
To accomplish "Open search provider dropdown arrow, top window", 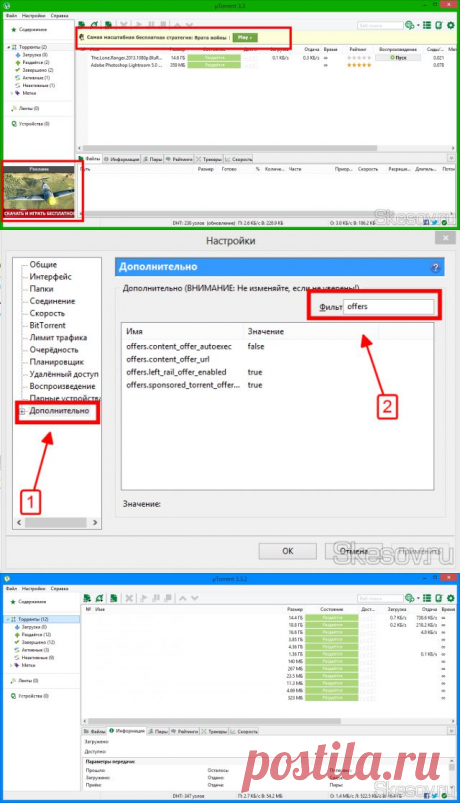I will coord(417,25).
